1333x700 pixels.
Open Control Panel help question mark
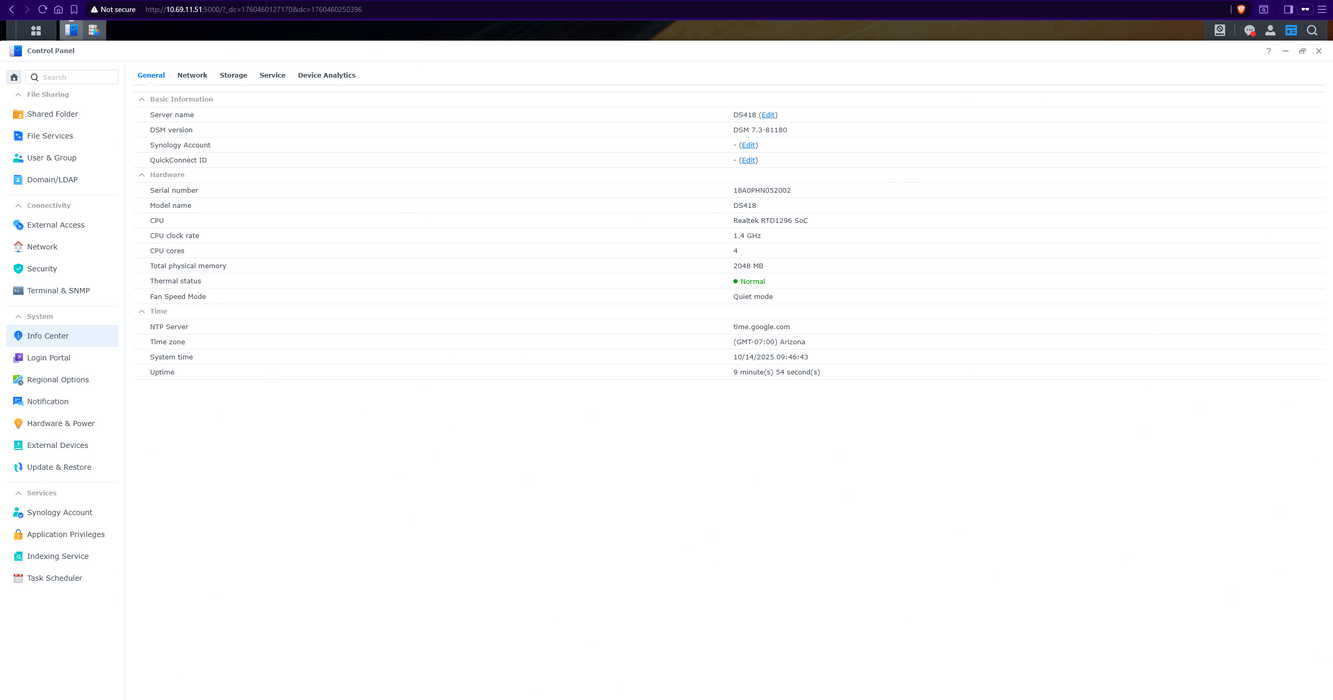pyautogui.click(x=1269, y=51)
